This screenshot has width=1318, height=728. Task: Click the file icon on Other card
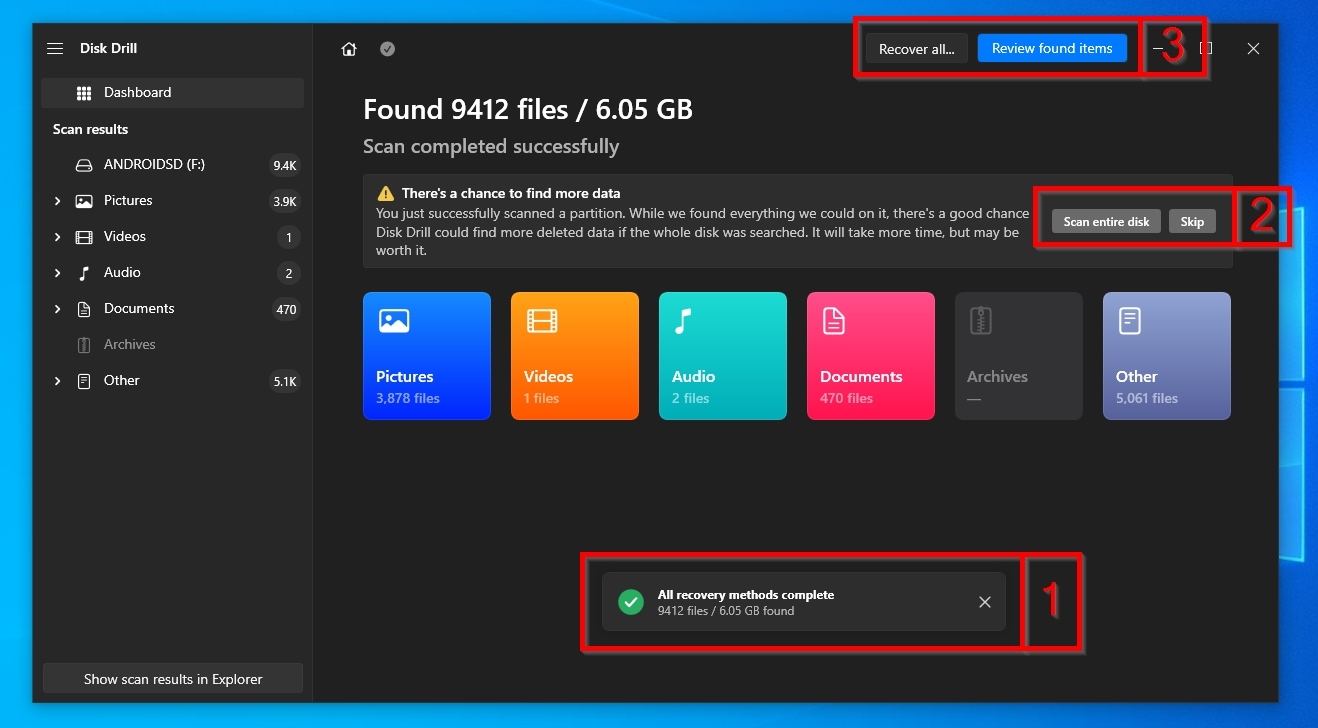(x=1130, y=321)
